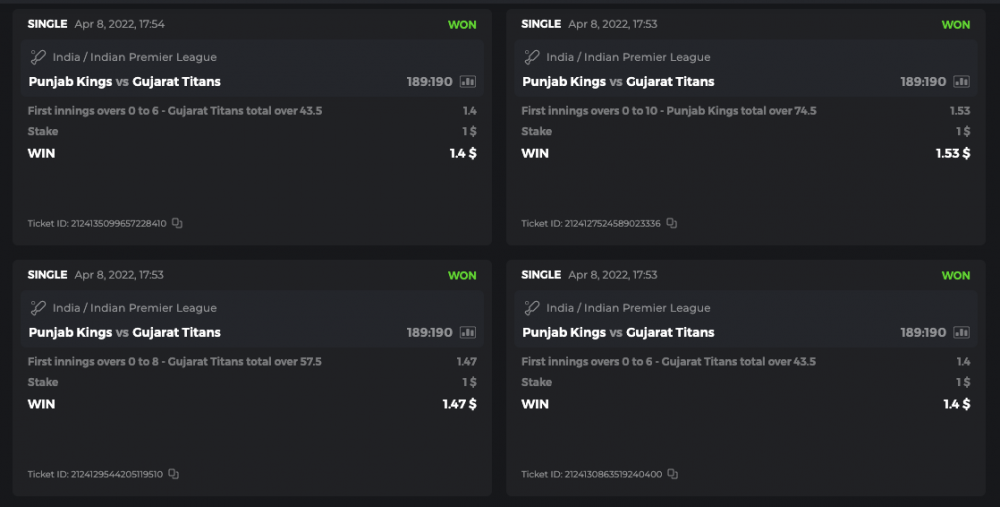Click cricket sport icon in the 17:54 bet
The width and height of the screenshot is (1000, 507).
coord(38,57)
